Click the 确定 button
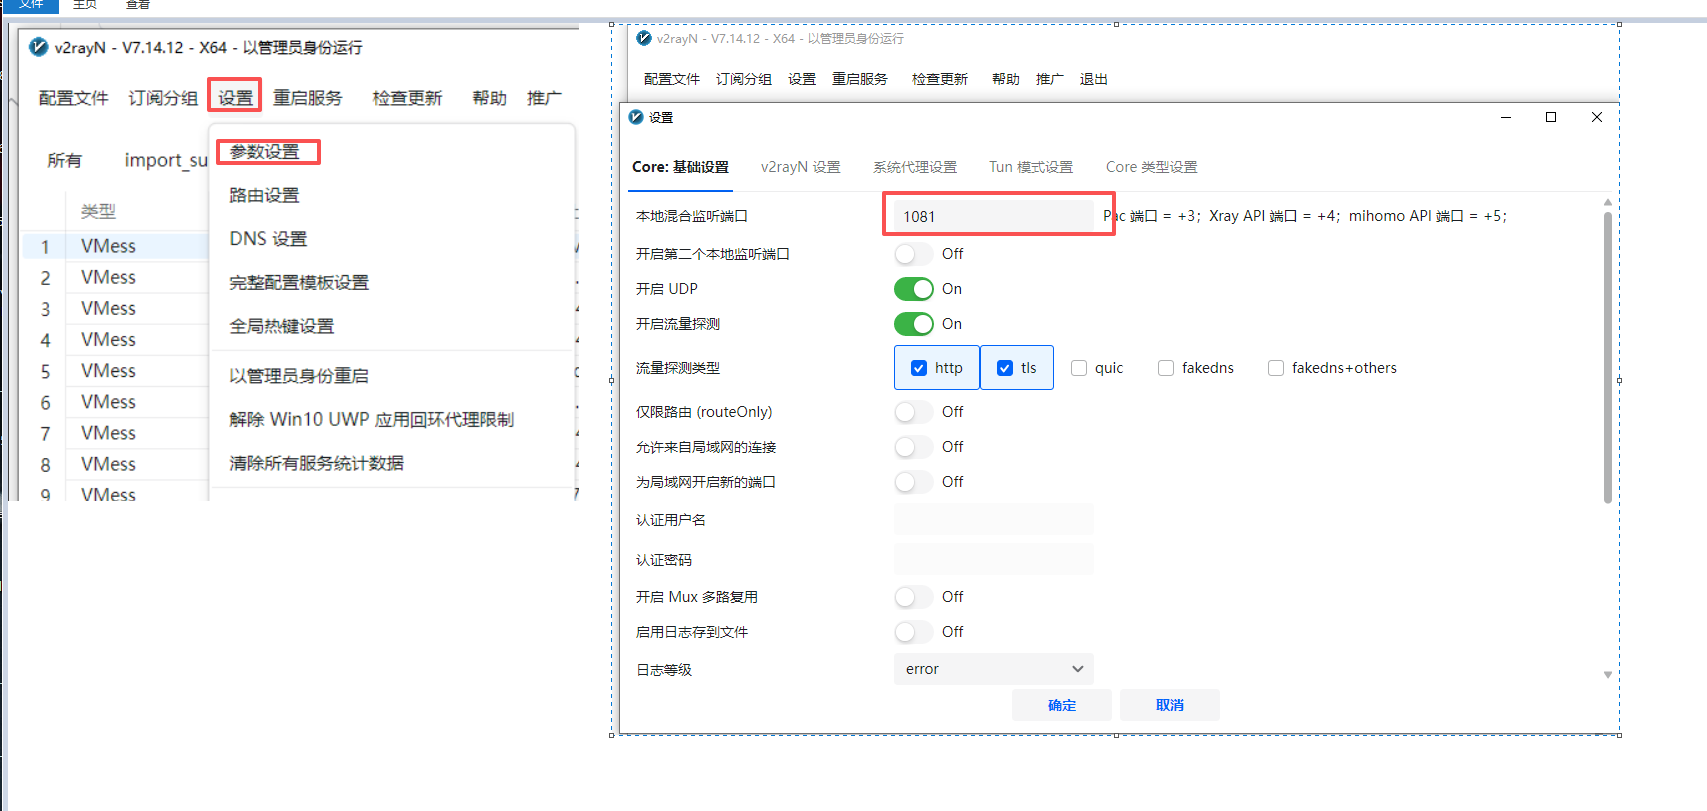The height and width of the screenshot is (811, 1707). tap(1062, 705)
